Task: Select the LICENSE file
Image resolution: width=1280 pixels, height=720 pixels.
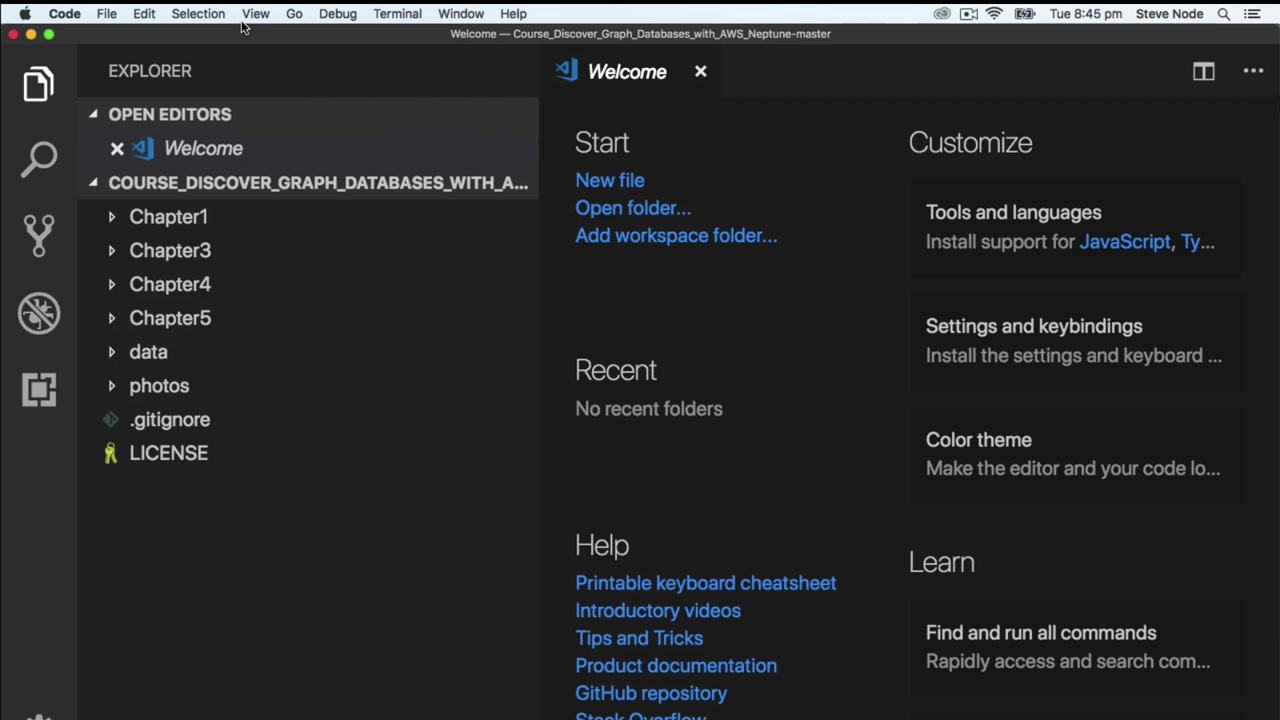Action: pos(309,453)
